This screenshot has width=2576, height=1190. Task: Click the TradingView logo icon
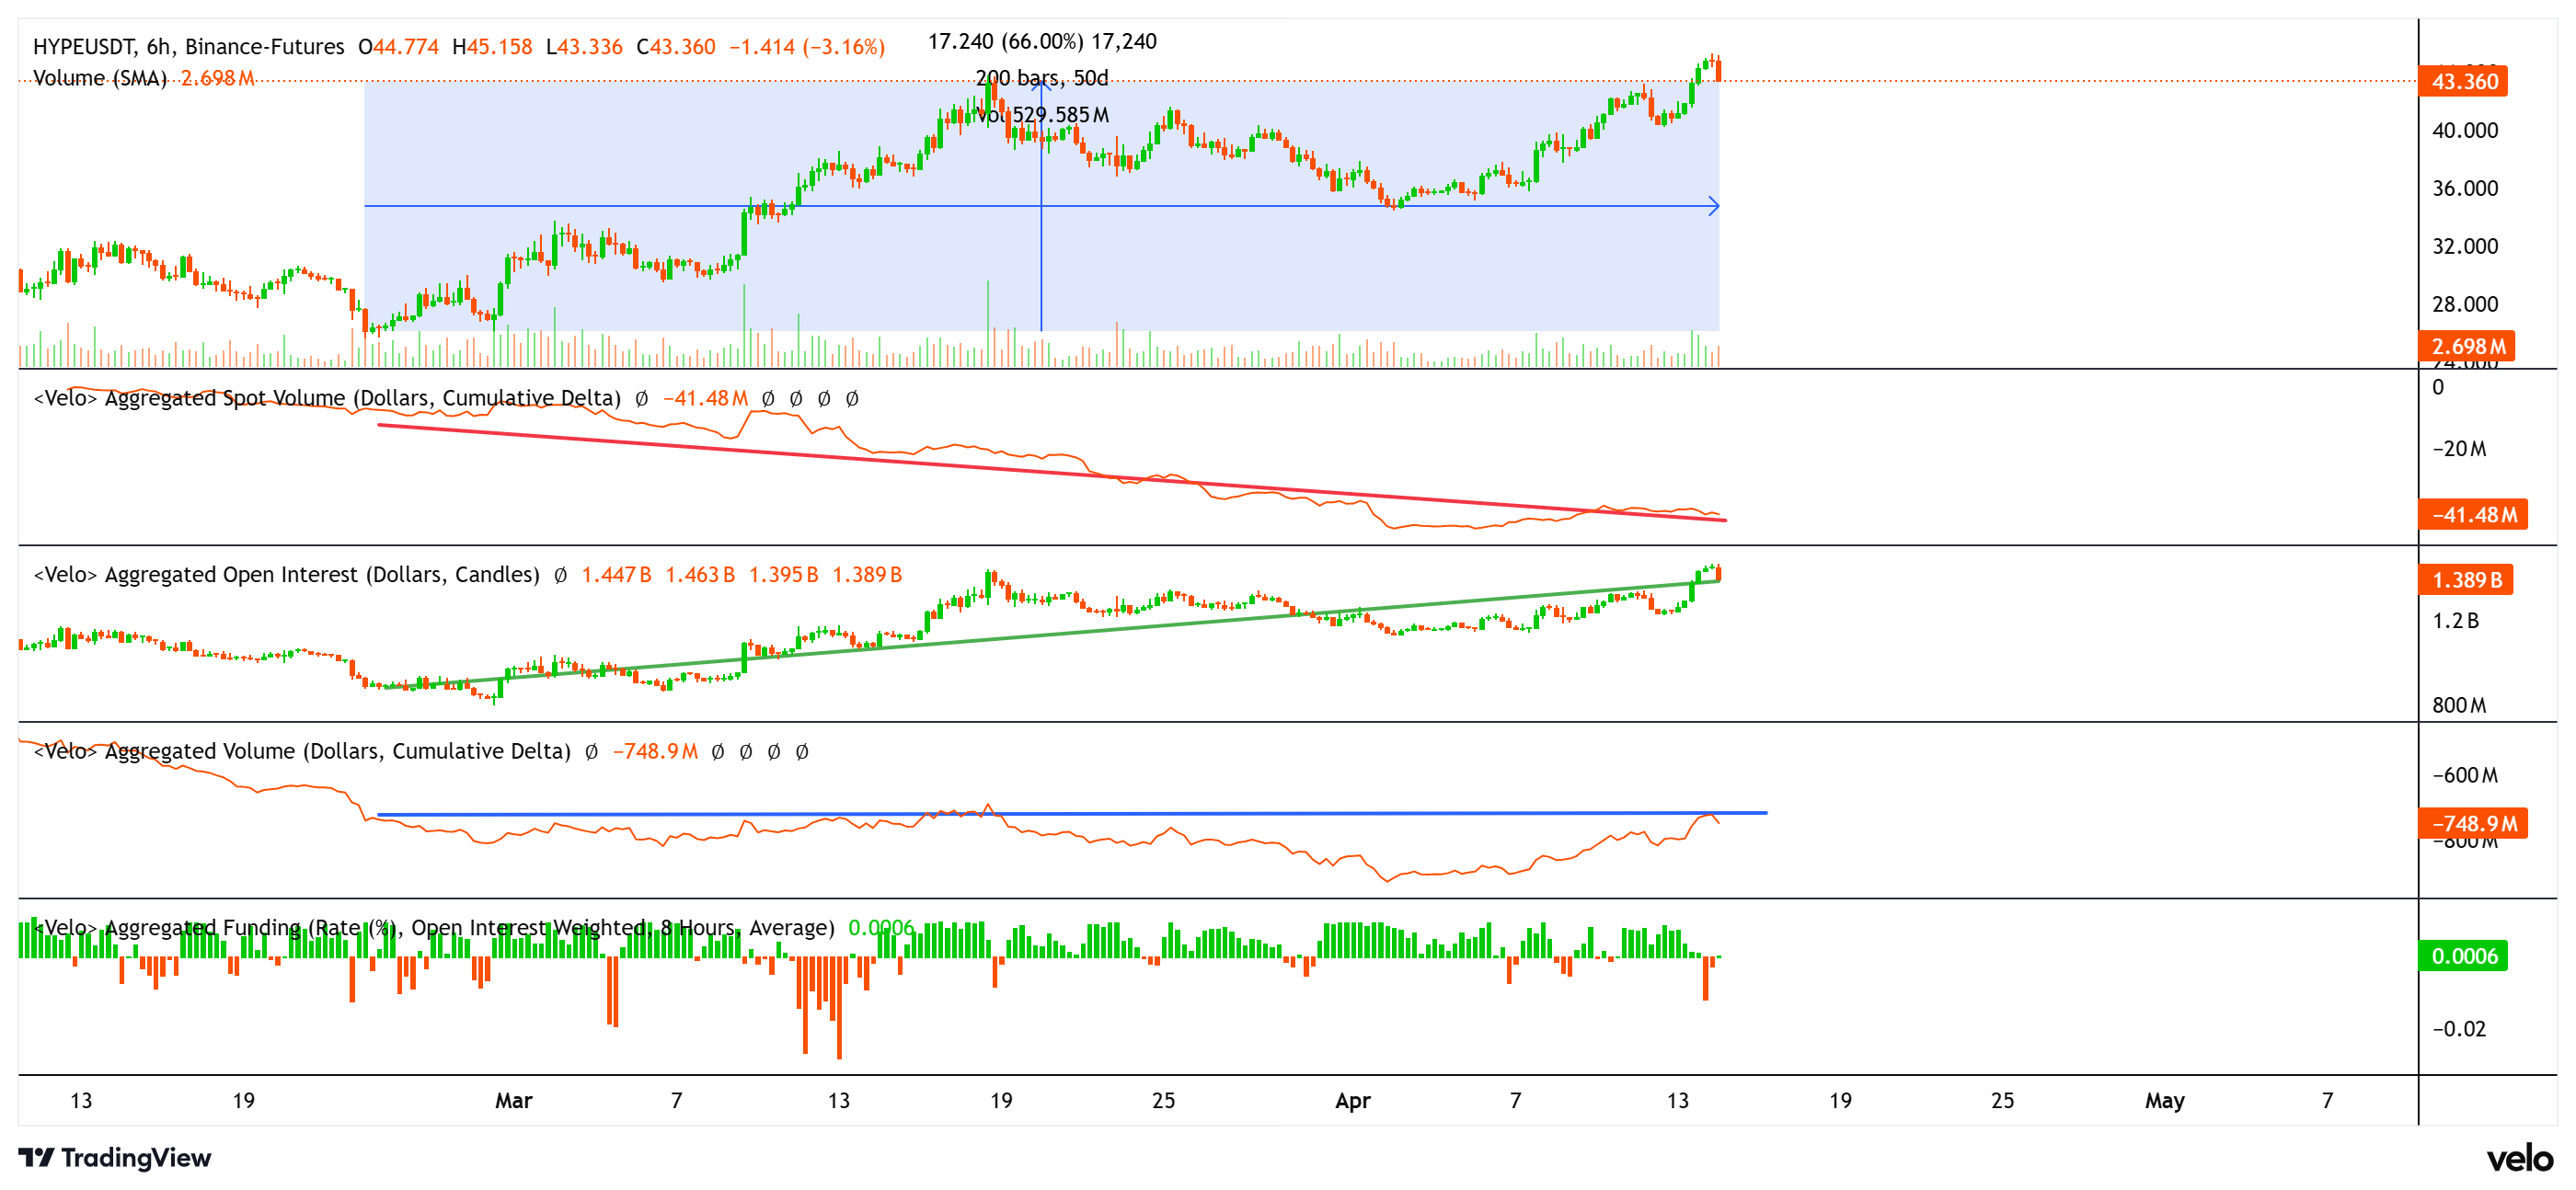point(36,1157)
